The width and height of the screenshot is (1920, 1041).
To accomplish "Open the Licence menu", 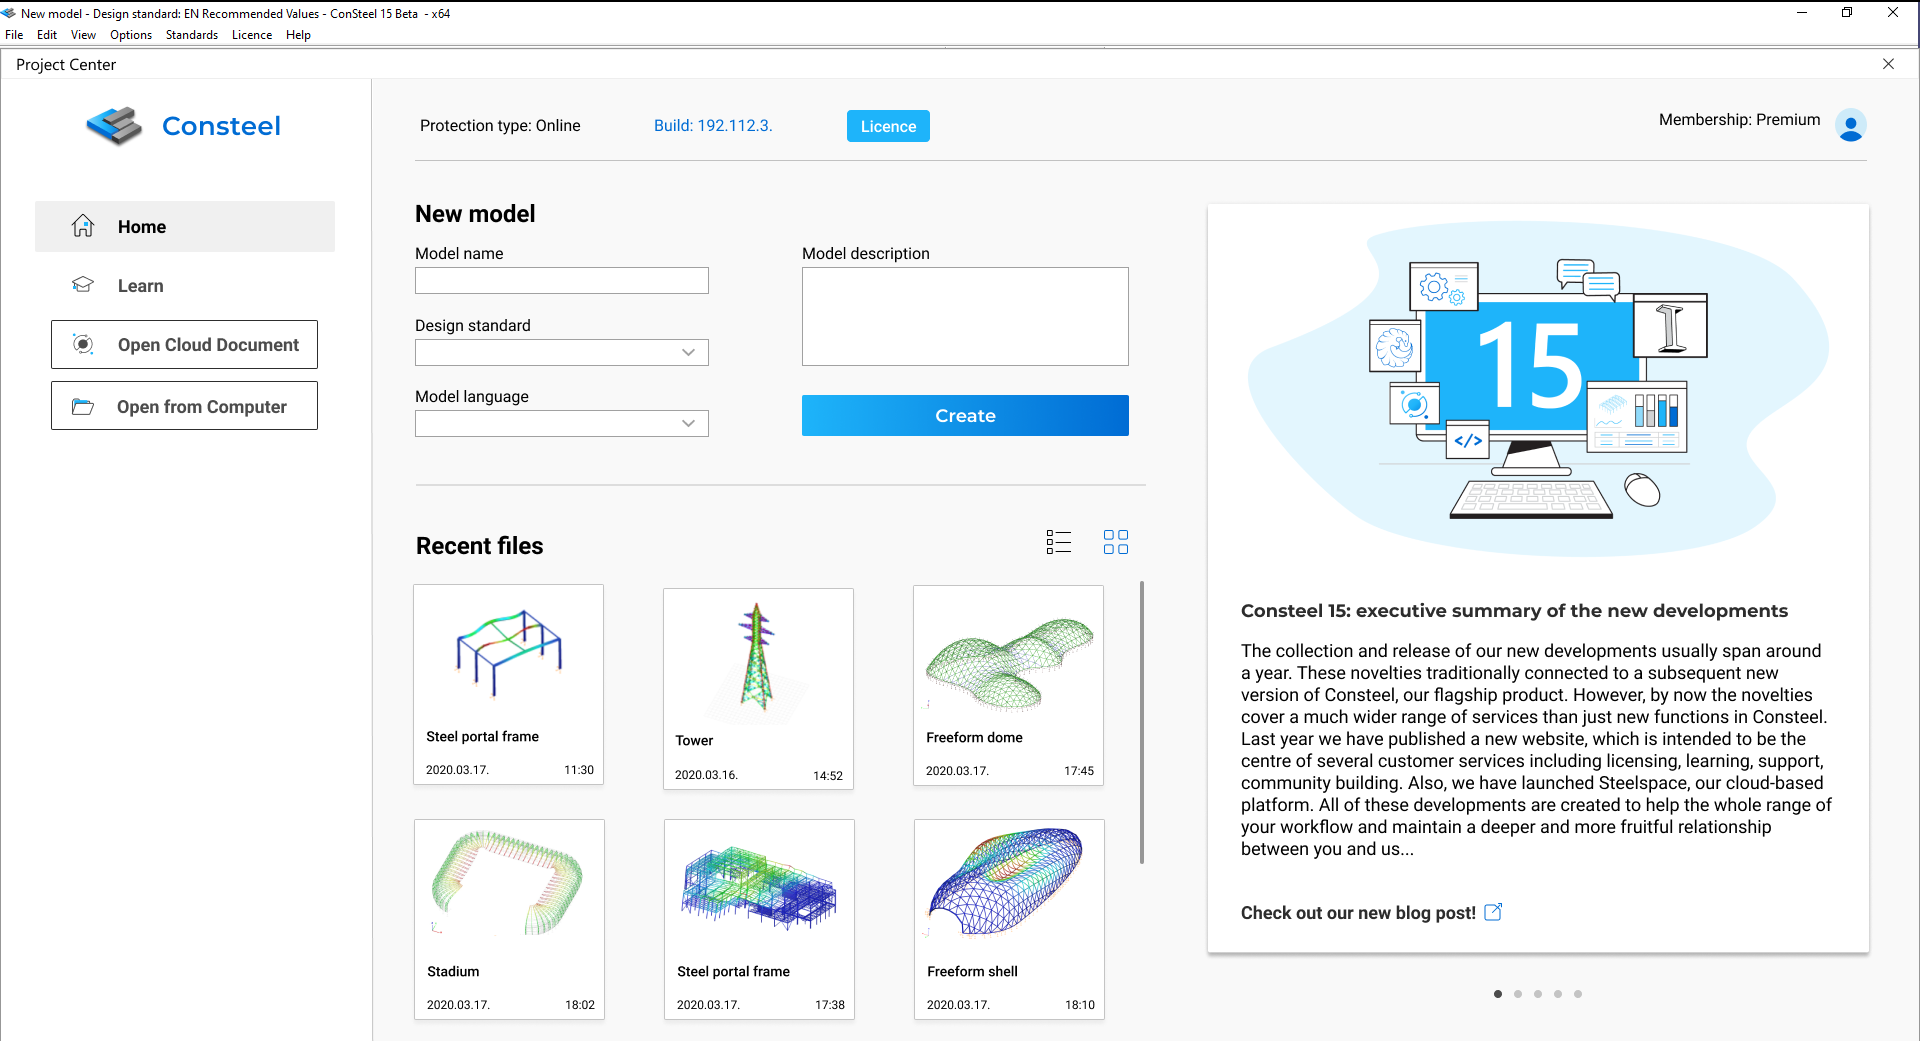I will pyautogui.click(x=252, y=35).
